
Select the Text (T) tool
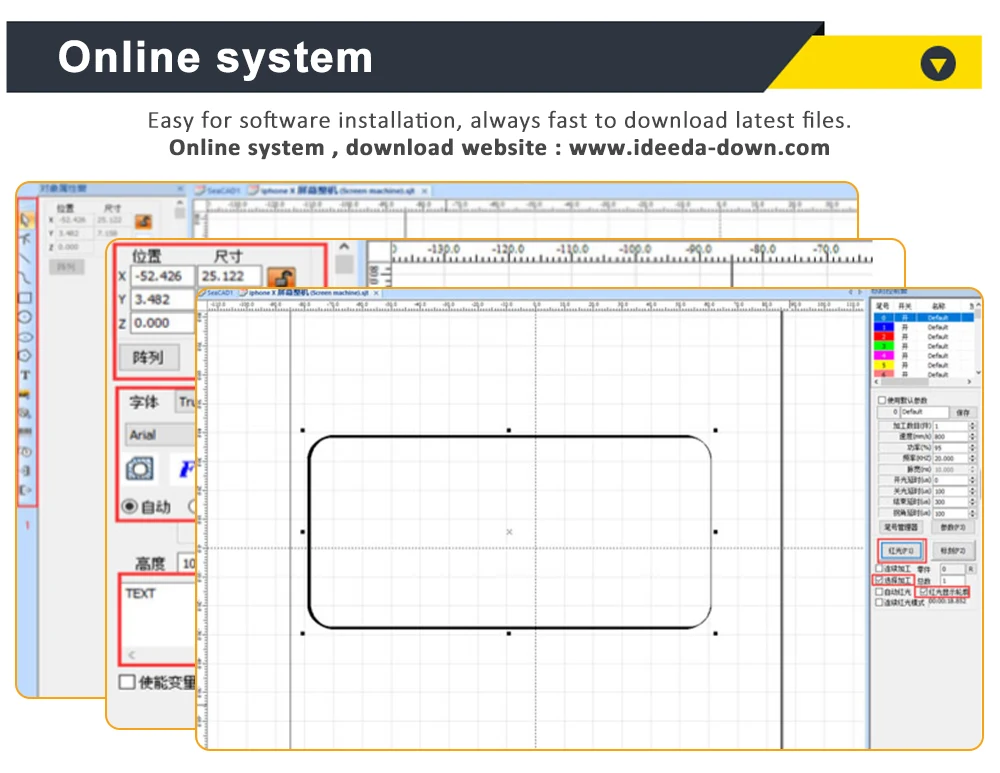[26, 375]
